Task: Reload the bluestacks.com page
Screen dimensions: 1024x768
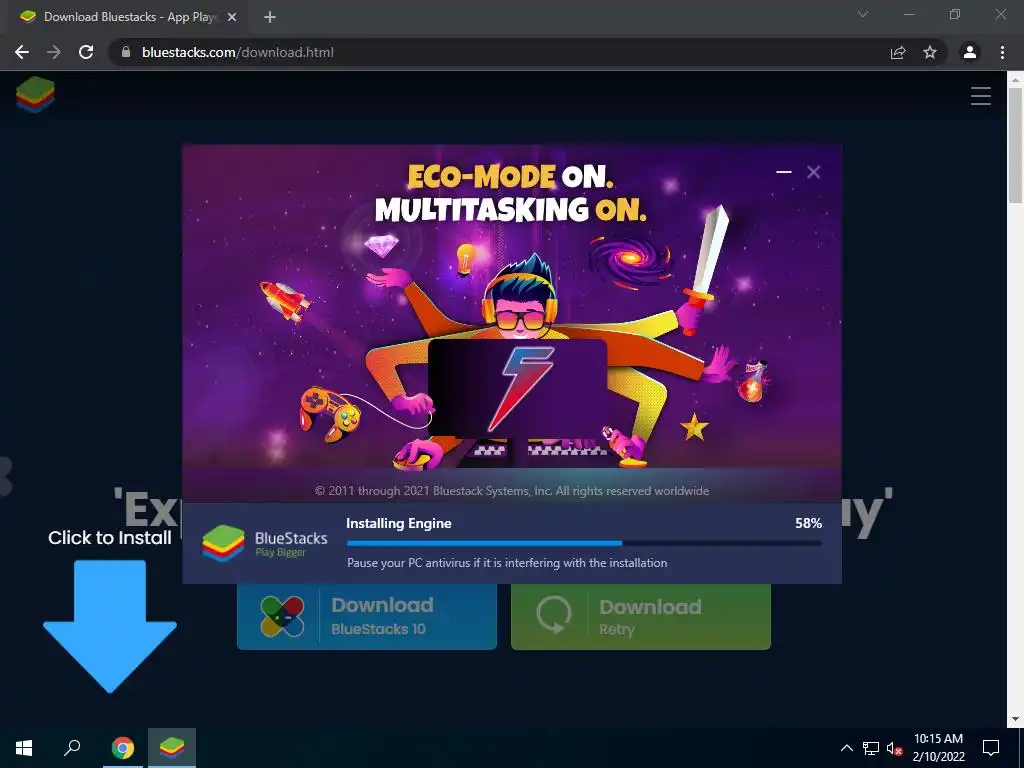Action: [86, 52]
